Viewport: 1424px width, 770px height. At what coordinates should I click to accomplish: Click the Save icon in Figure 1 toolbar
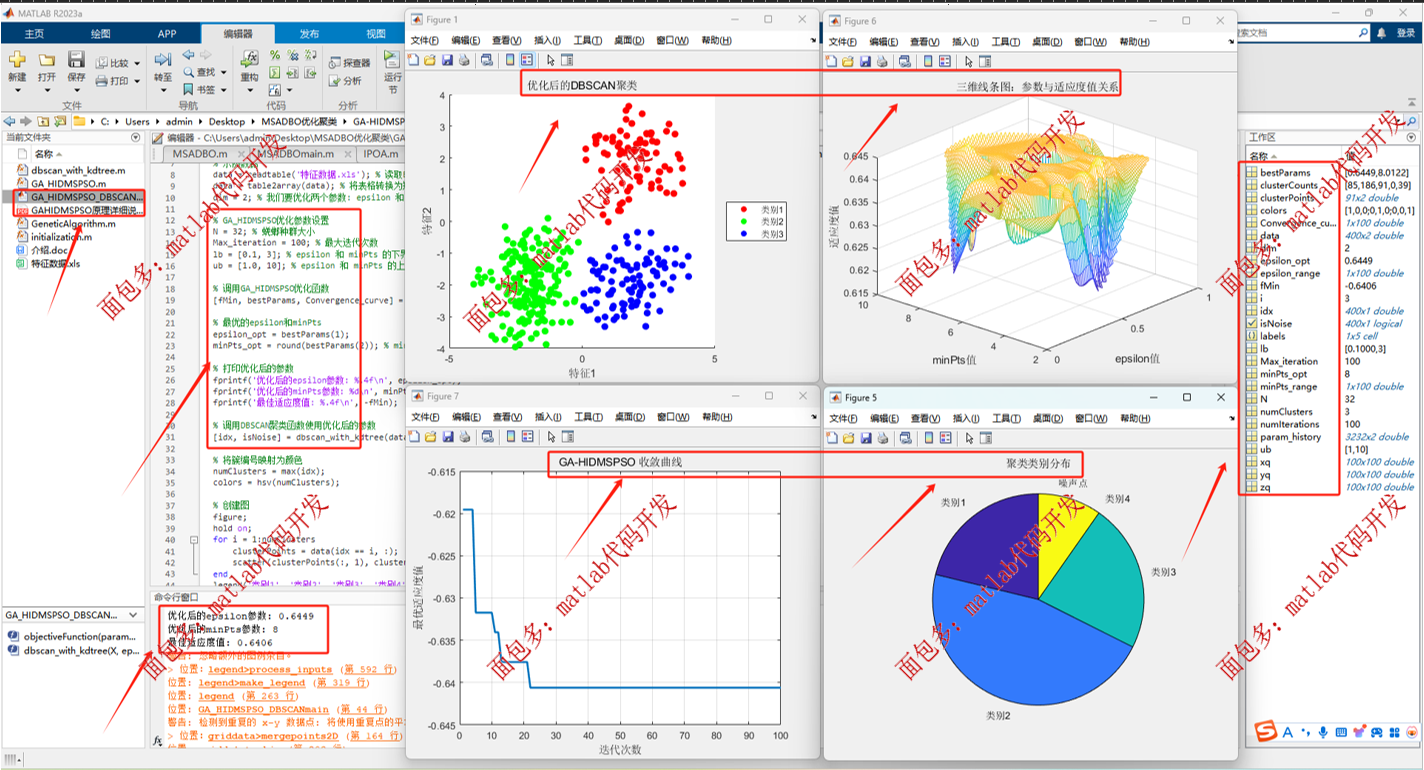(446, 60)
